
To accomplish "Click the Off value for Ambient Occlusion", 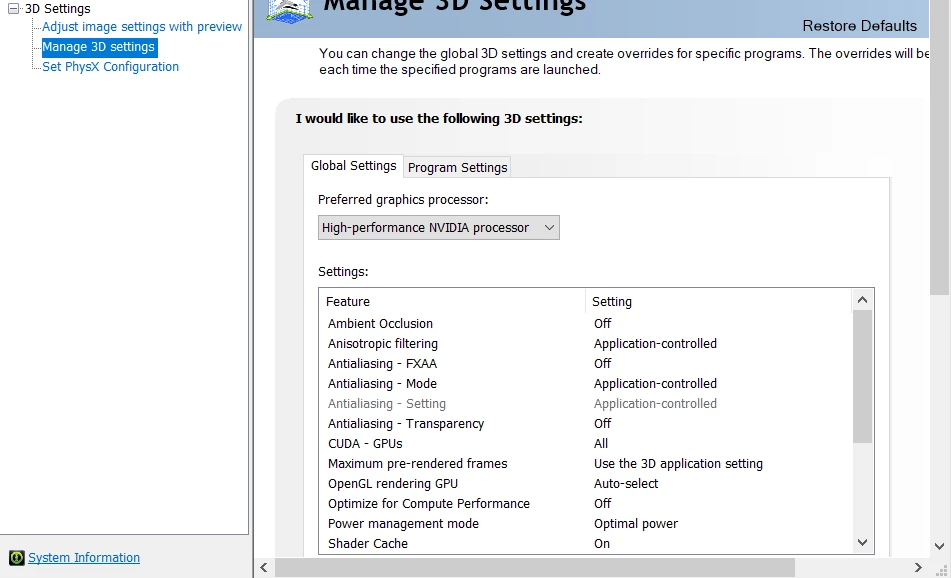I will pos(602,323).
